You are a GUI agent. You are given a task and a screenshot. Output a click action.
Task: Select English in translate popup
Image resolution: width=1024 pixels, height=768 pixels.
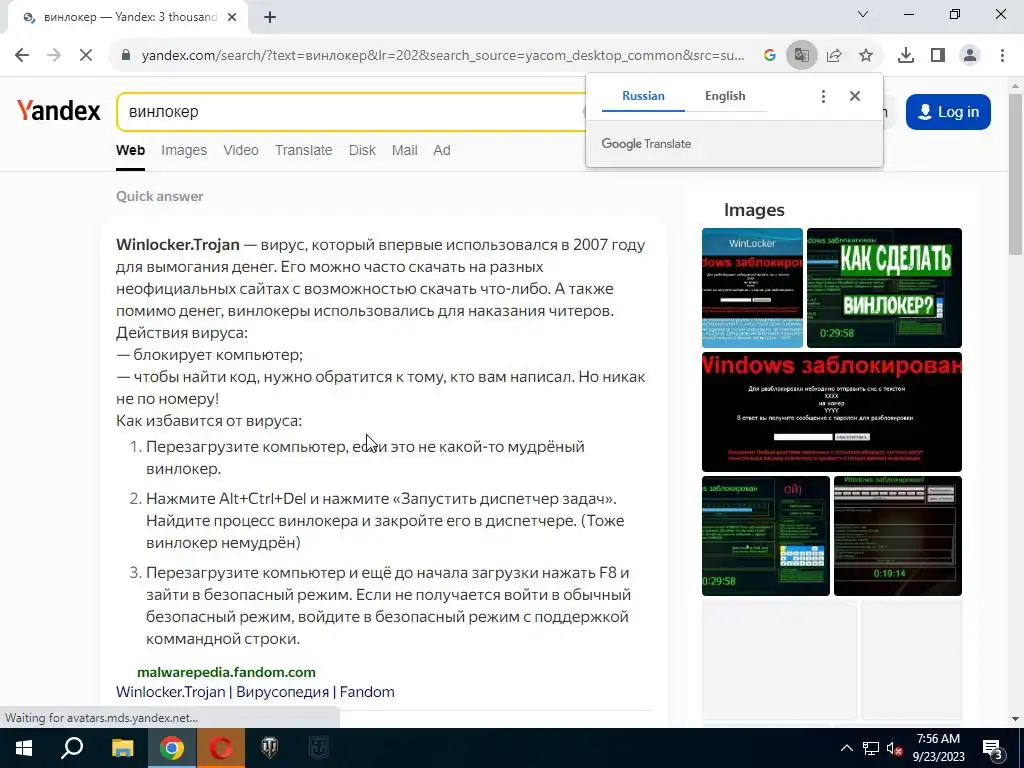point(725,96)
